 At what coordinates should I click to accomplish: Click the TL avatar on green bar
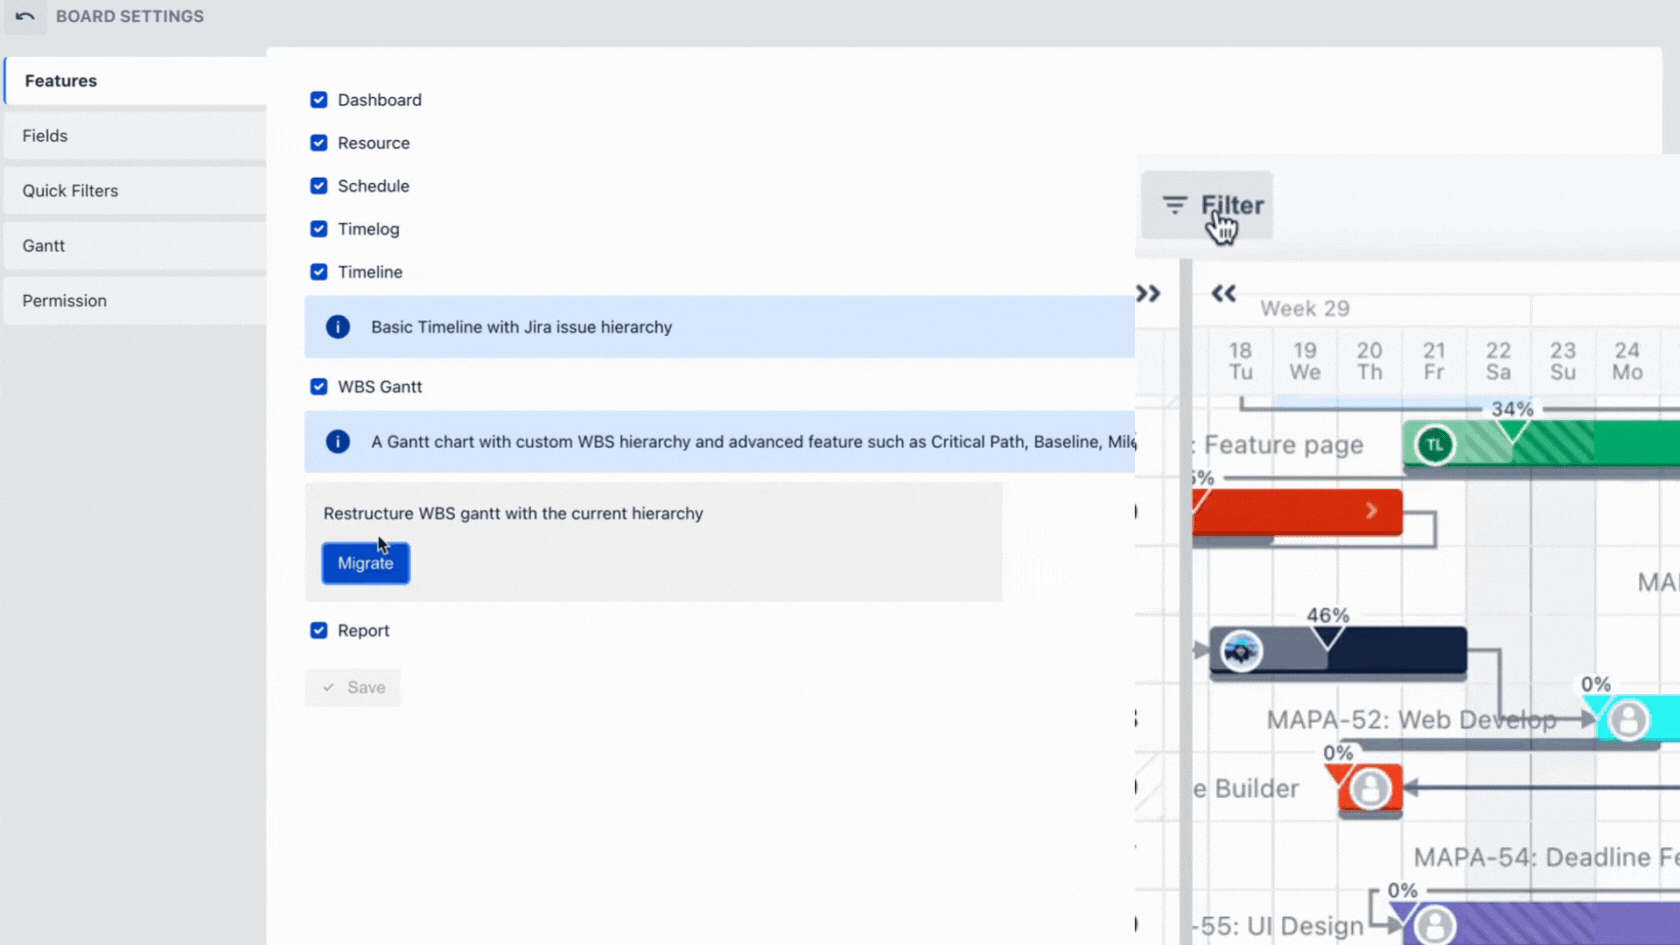point(1435,445)
